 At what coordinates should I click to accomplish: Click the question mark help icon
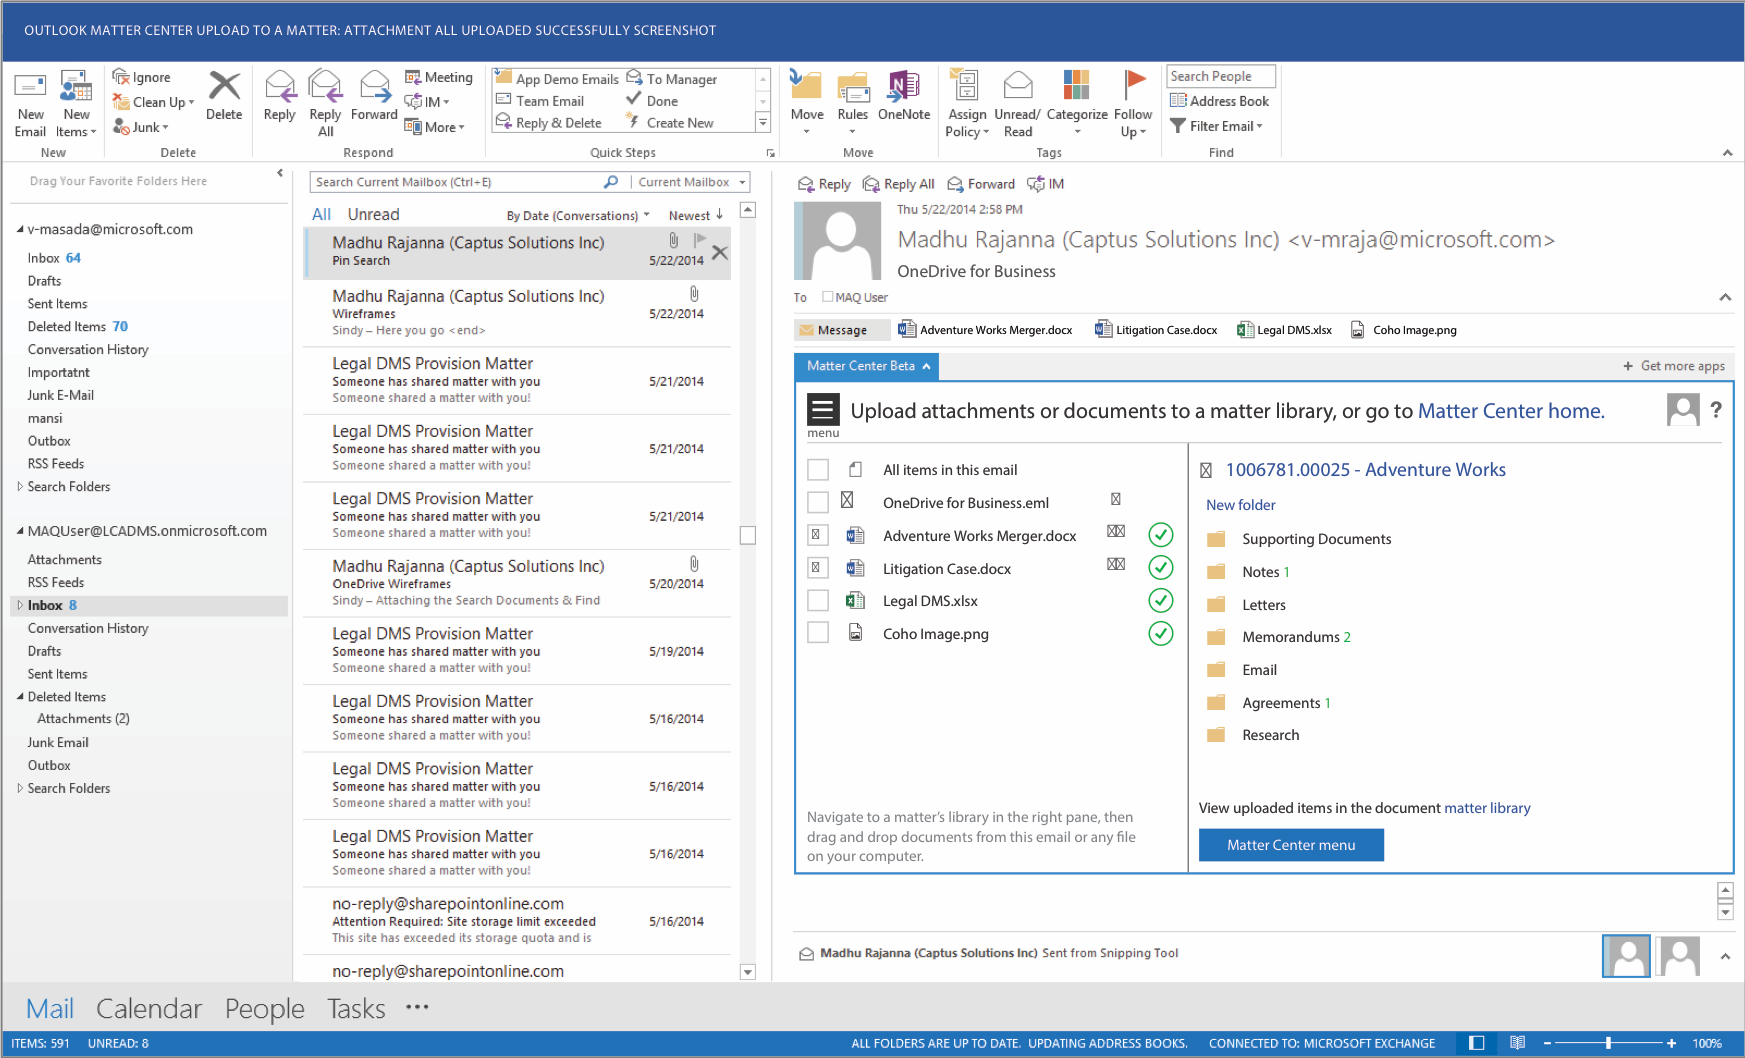pyautogui.click(x=1716, y=409)
